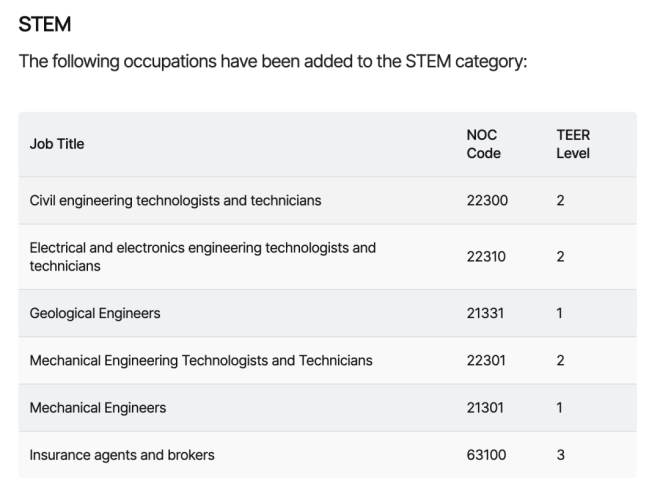
Task: Select the Mechanical Engineering Technologists and Technicians row
Action: coord(327,361)
